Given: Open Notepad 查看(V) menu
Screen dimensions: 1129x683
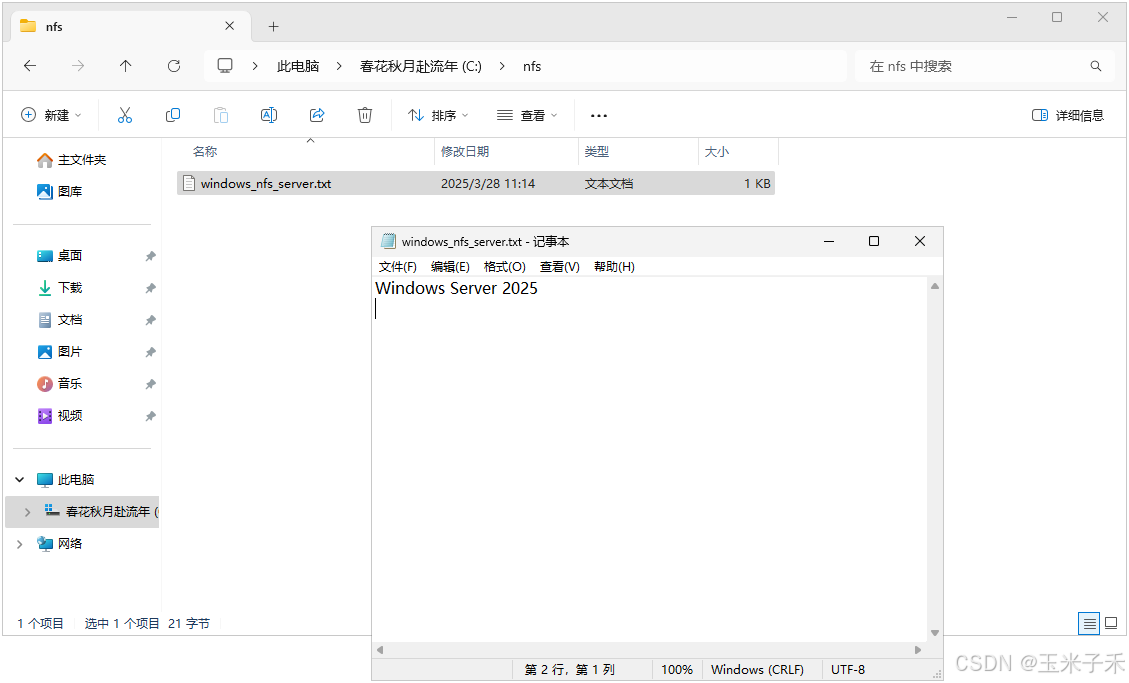Looking at the screenshot, I should (x=559, y=266).
